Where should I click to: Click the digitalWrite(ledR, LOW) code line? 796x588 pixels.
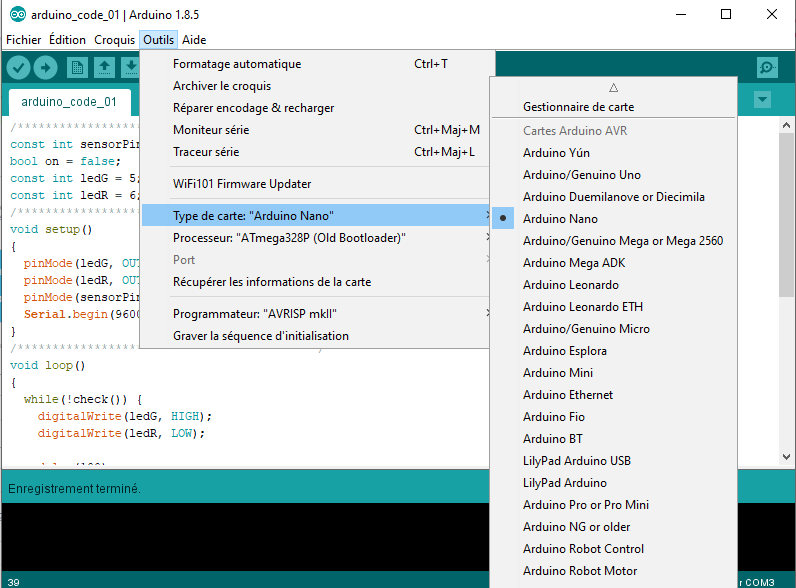[121, 433]
